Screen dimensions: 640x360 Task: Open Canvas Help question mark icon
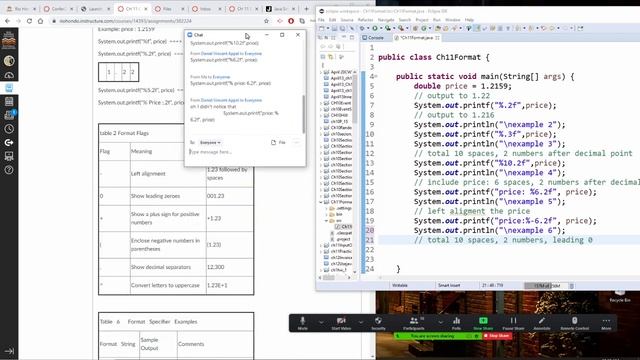[9, 170]
